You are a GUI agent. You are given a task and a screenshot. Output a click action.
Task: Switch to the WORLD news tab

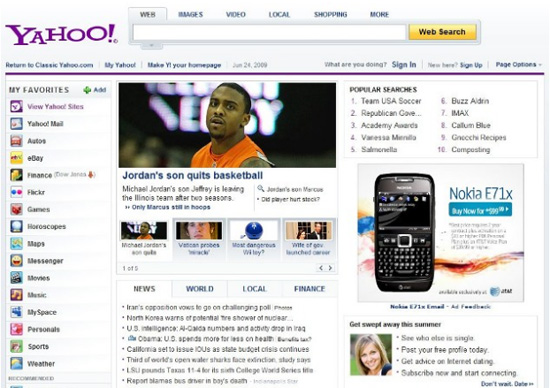point(200,289)
